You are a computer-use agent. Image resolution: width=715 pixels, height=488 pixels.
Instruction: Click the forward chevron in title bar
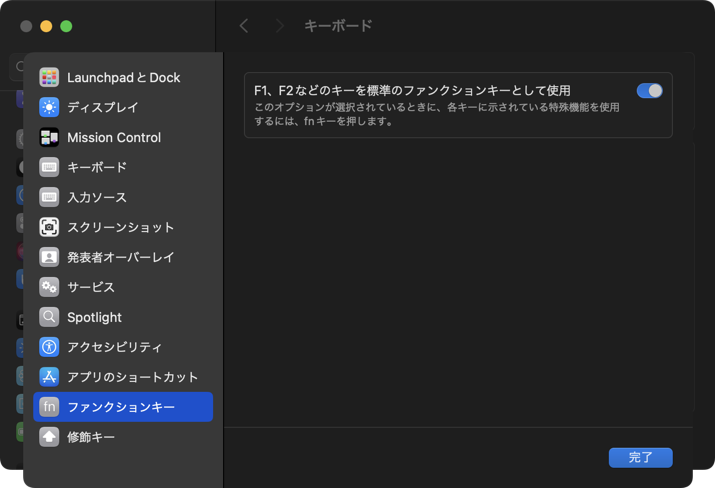pyautogui.click(x=279, y=26)
